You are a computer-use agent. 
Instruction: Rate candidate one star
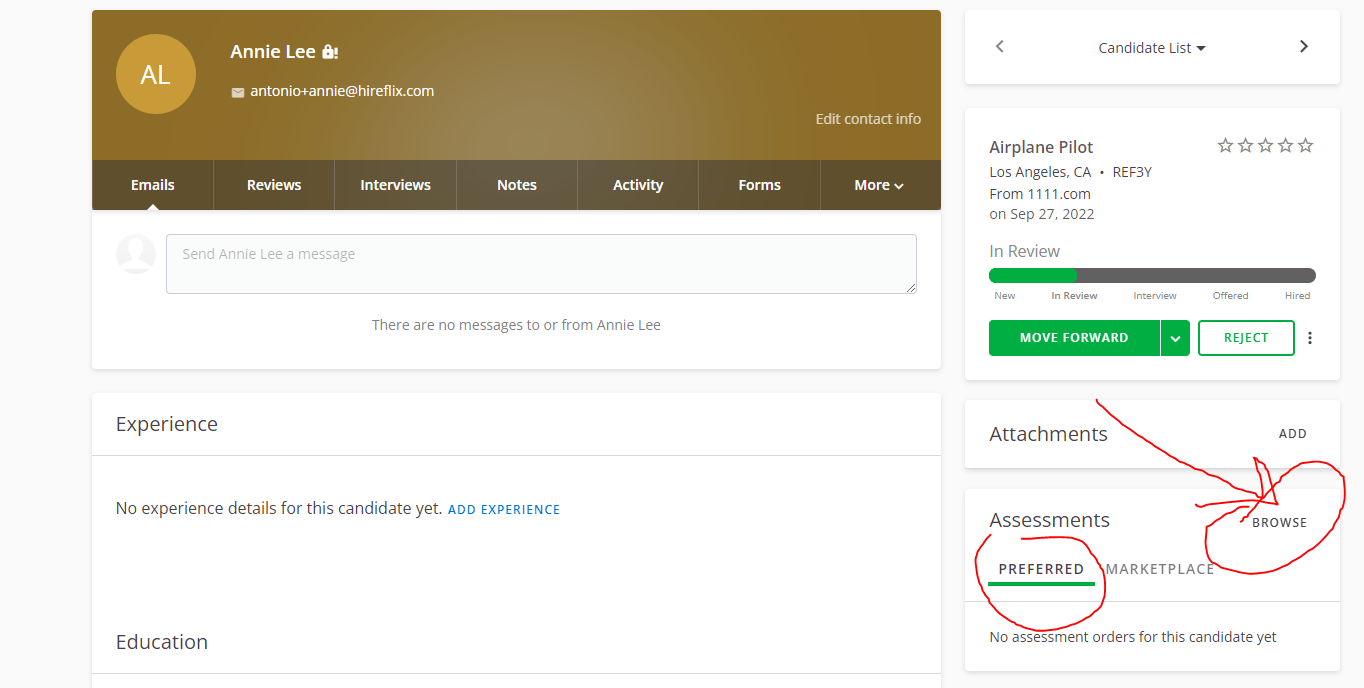click(x=1225, y=146)
